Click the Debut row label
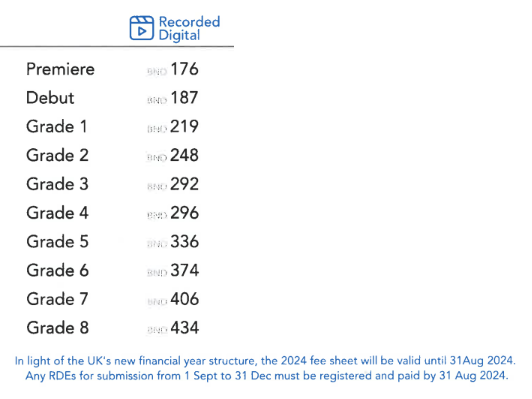 tap(50, 98)
